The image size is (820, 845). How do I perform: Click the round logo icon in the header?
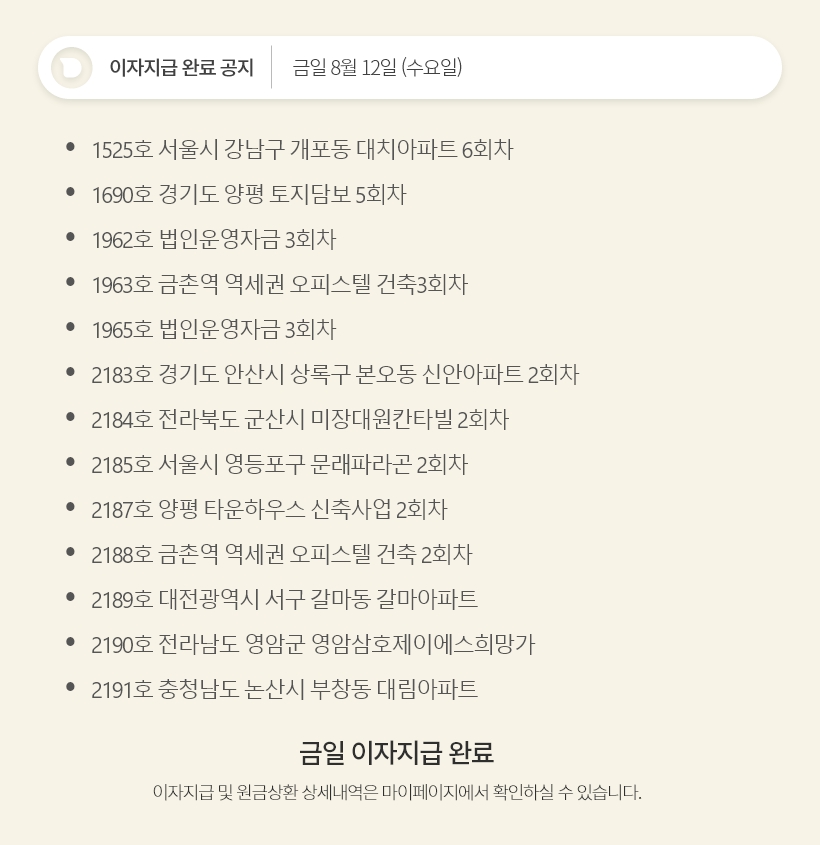[x=71, y=68]
